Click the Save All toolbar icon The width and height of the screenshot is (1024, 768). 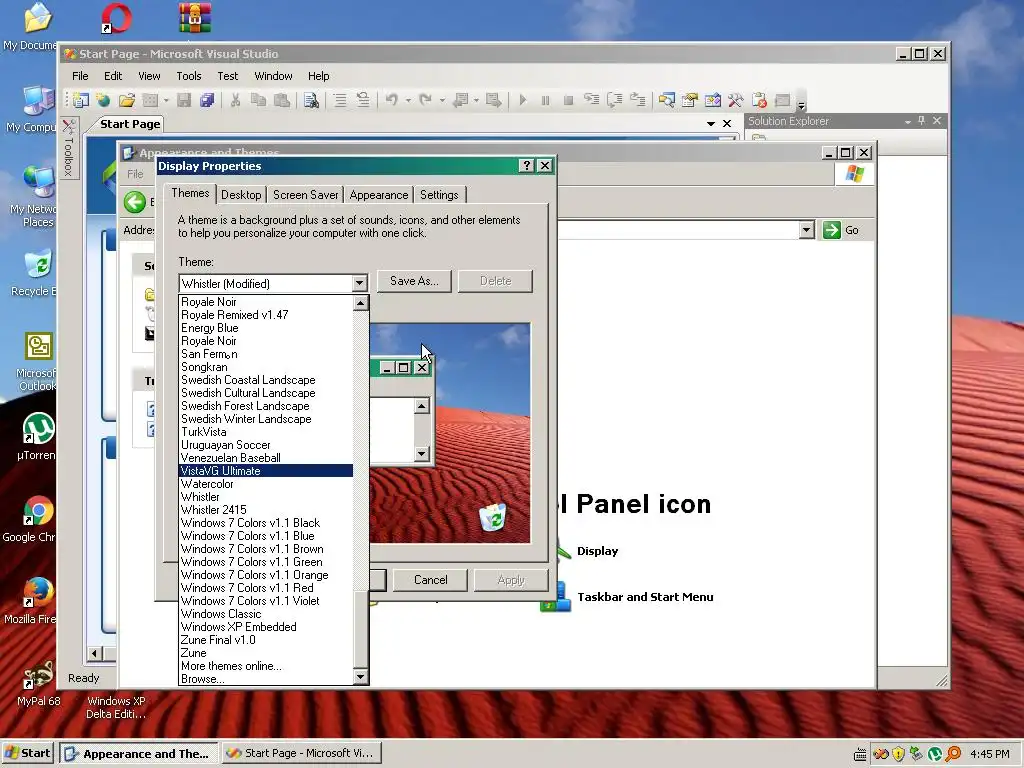coord(207,100)
